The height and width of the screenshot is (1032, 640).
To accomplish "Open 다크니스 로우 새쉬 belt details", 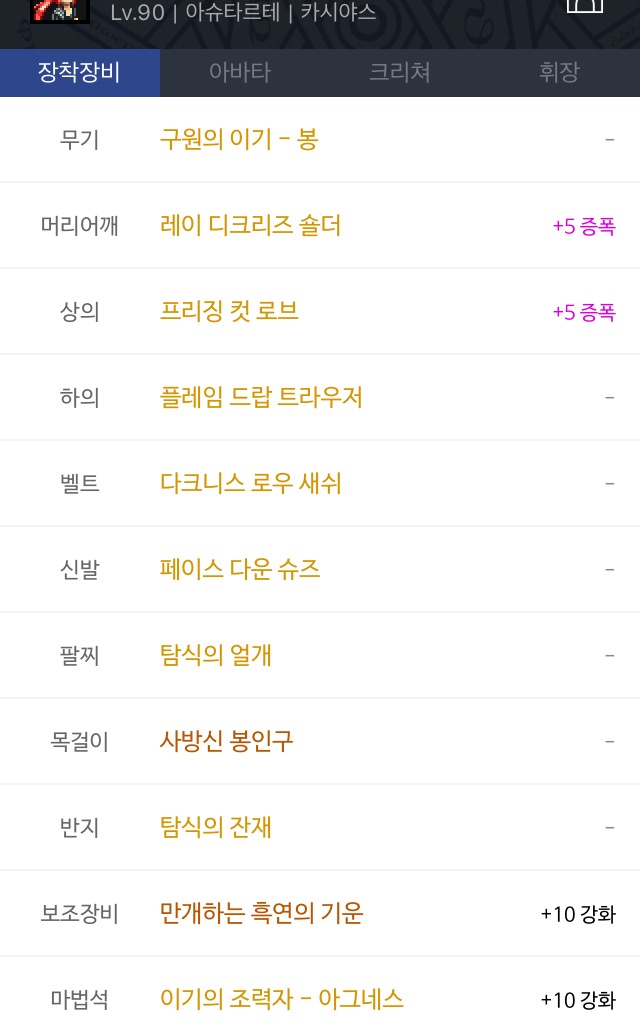I will coord(250,484).
